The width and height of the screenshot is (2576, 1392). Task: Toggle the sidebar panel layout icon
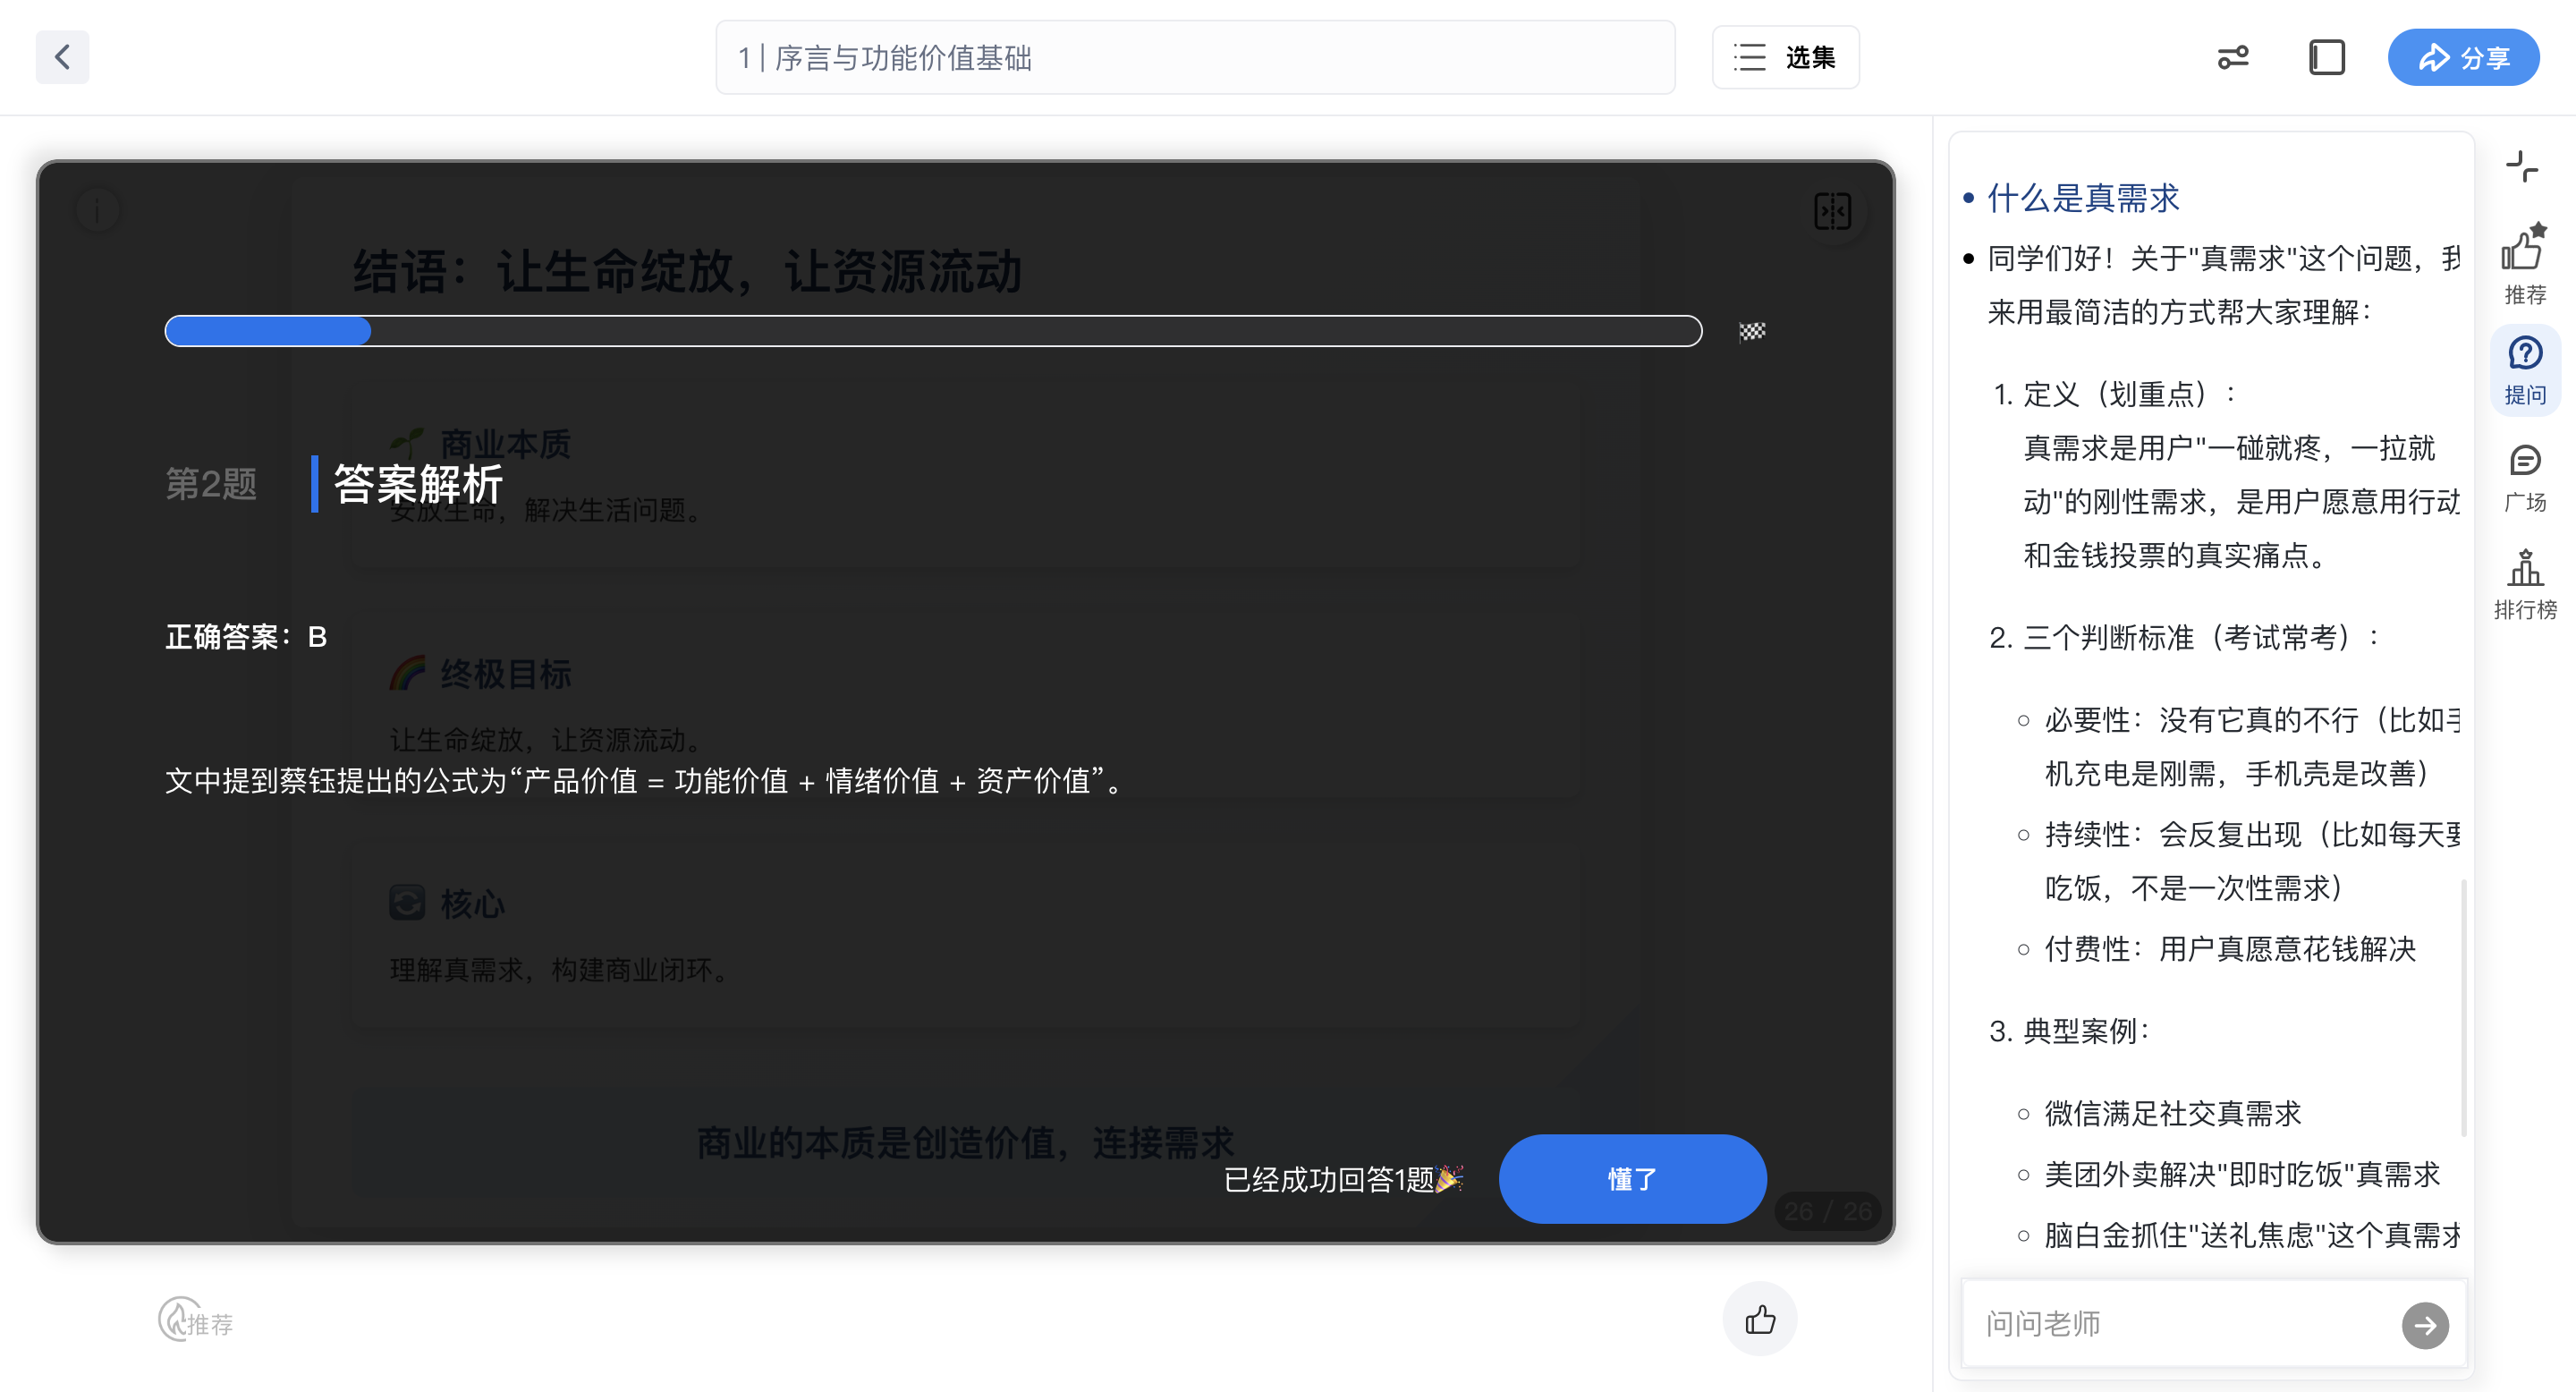[x=2326, y=57]
